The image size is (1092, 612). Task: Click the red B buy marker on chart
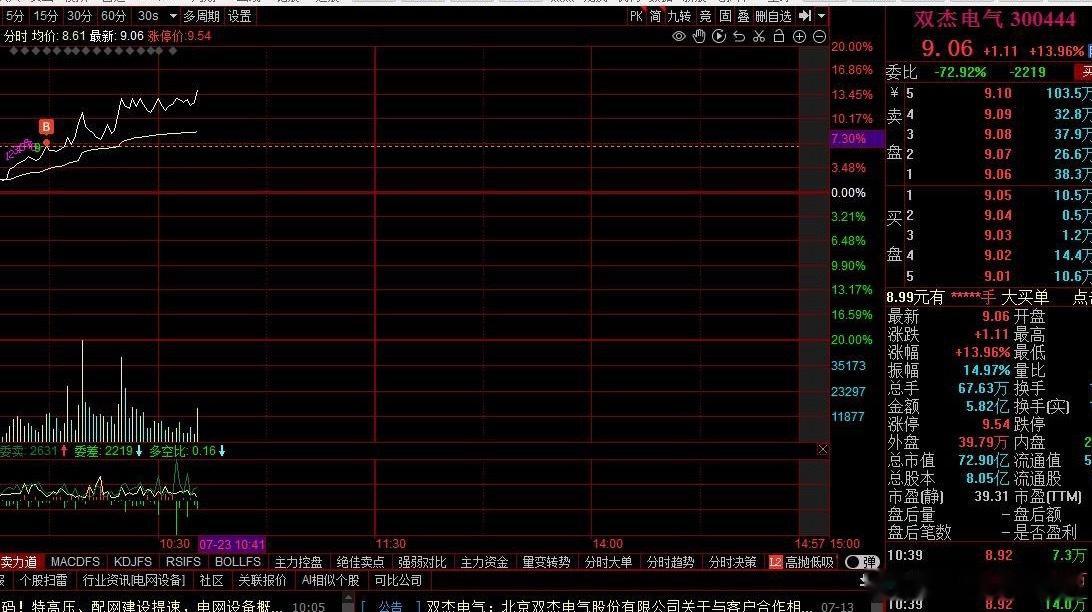coord(46,127)
